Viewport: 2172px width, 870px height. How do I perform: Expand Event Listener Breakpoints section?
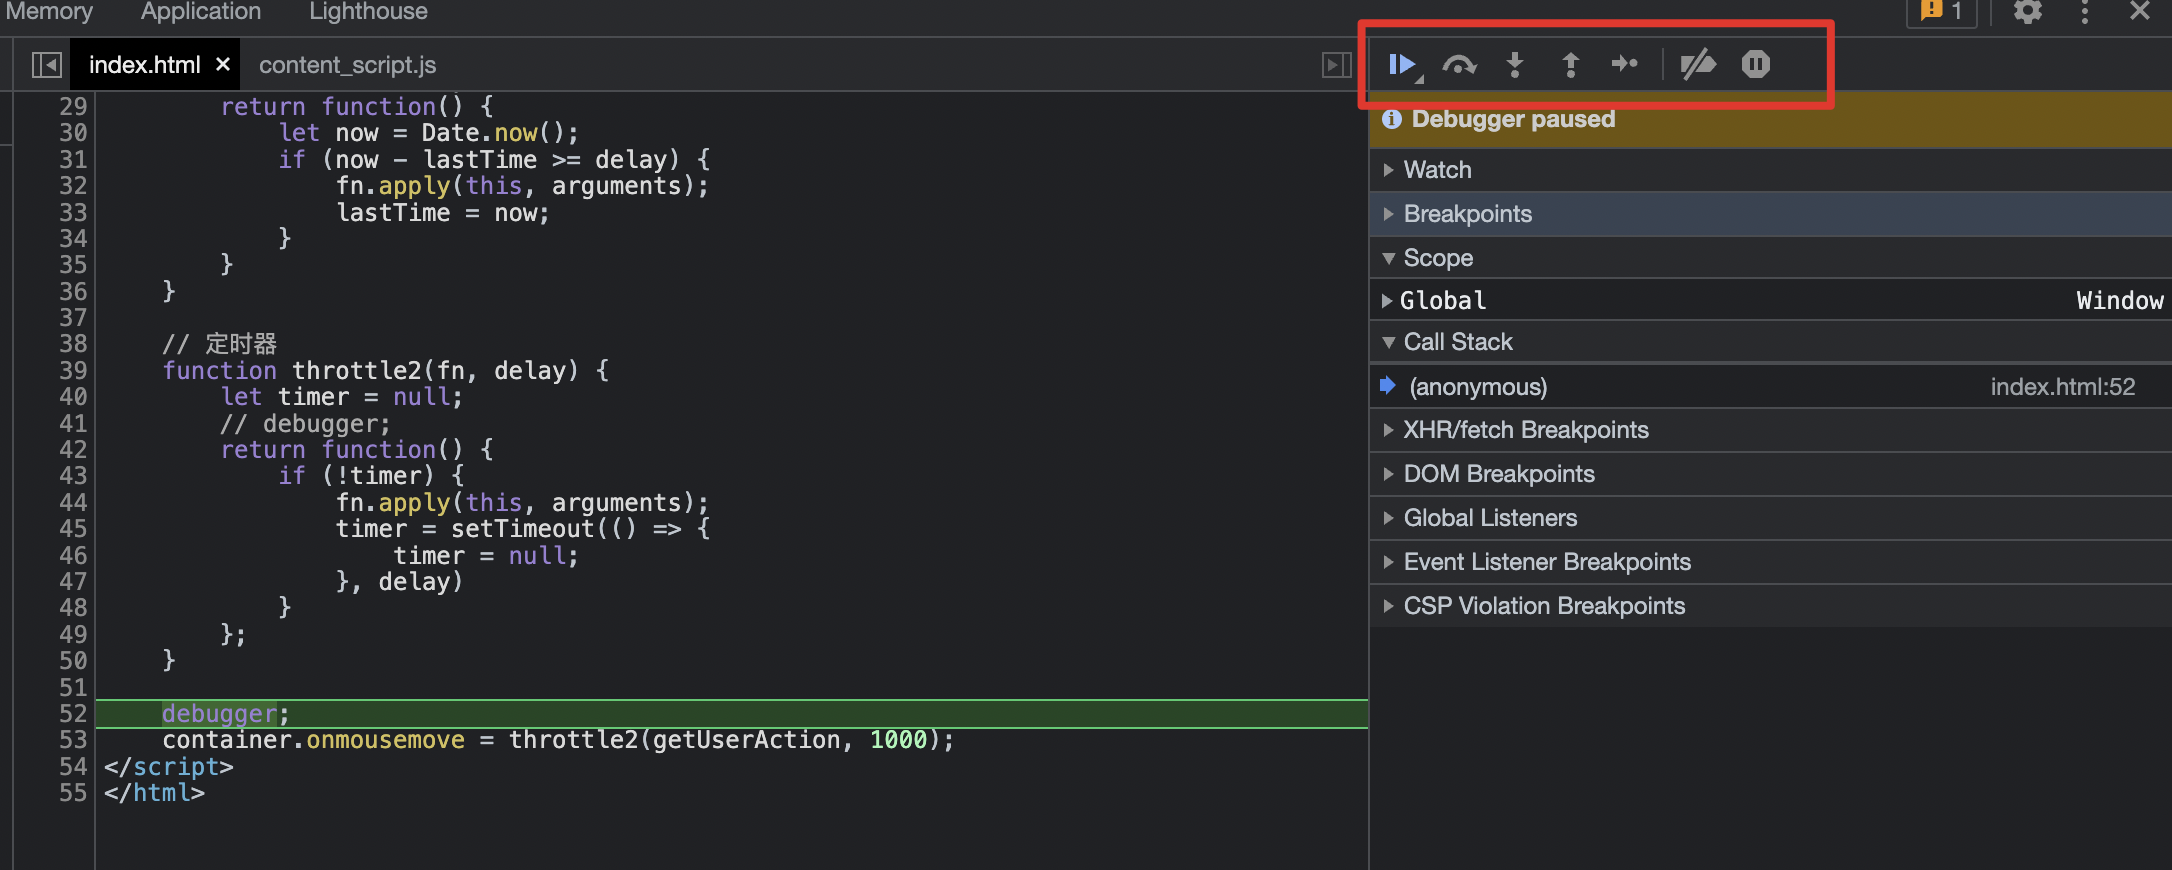point(1770,562)
